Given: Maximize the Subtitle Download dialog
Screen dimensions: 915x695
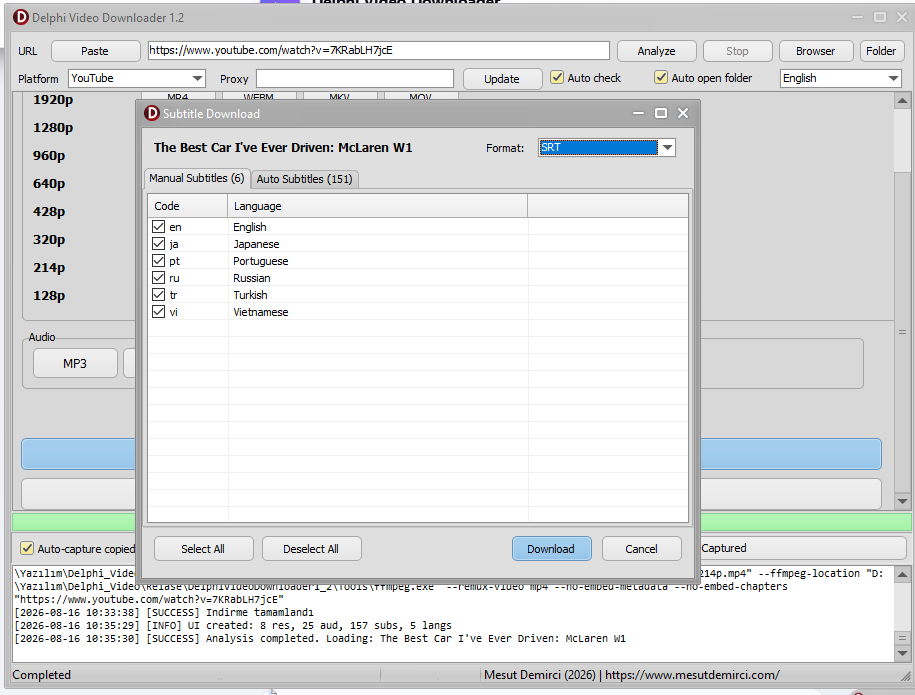Looking at the screenshot, I should (x=661, y=113).
